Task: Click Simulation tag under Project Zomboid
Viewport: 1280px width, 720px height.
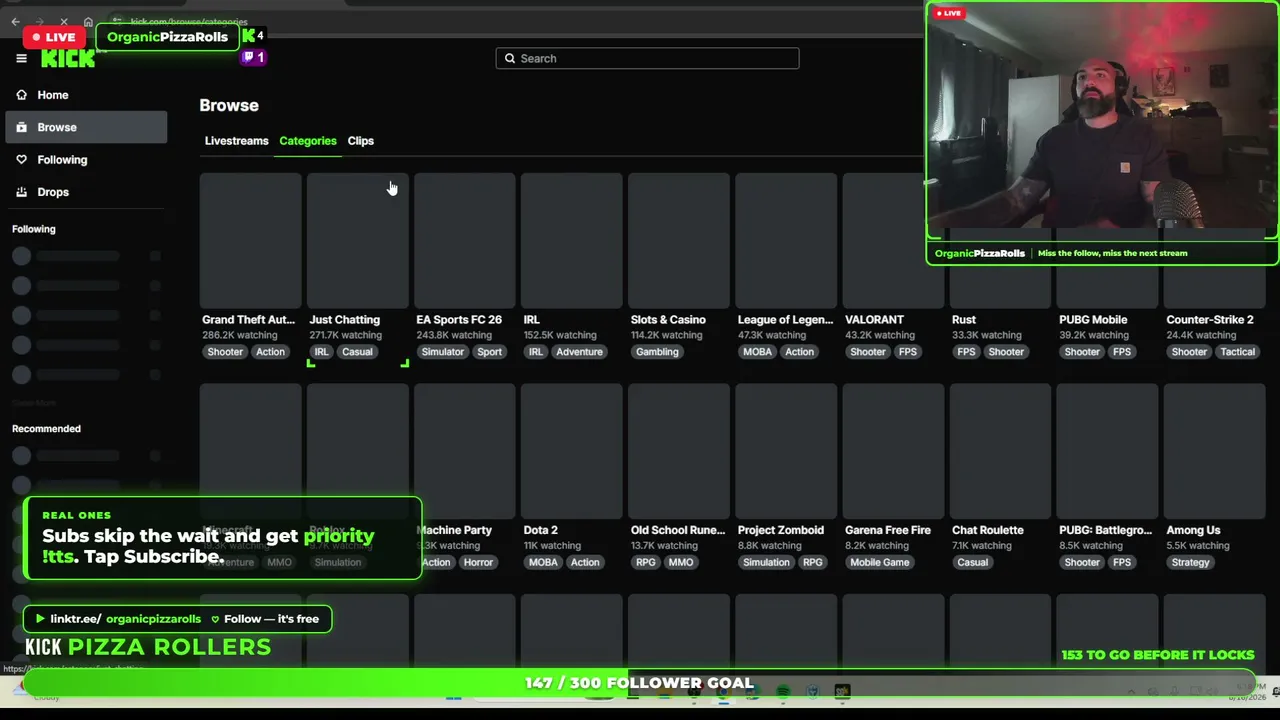Action: click(766, 562)
